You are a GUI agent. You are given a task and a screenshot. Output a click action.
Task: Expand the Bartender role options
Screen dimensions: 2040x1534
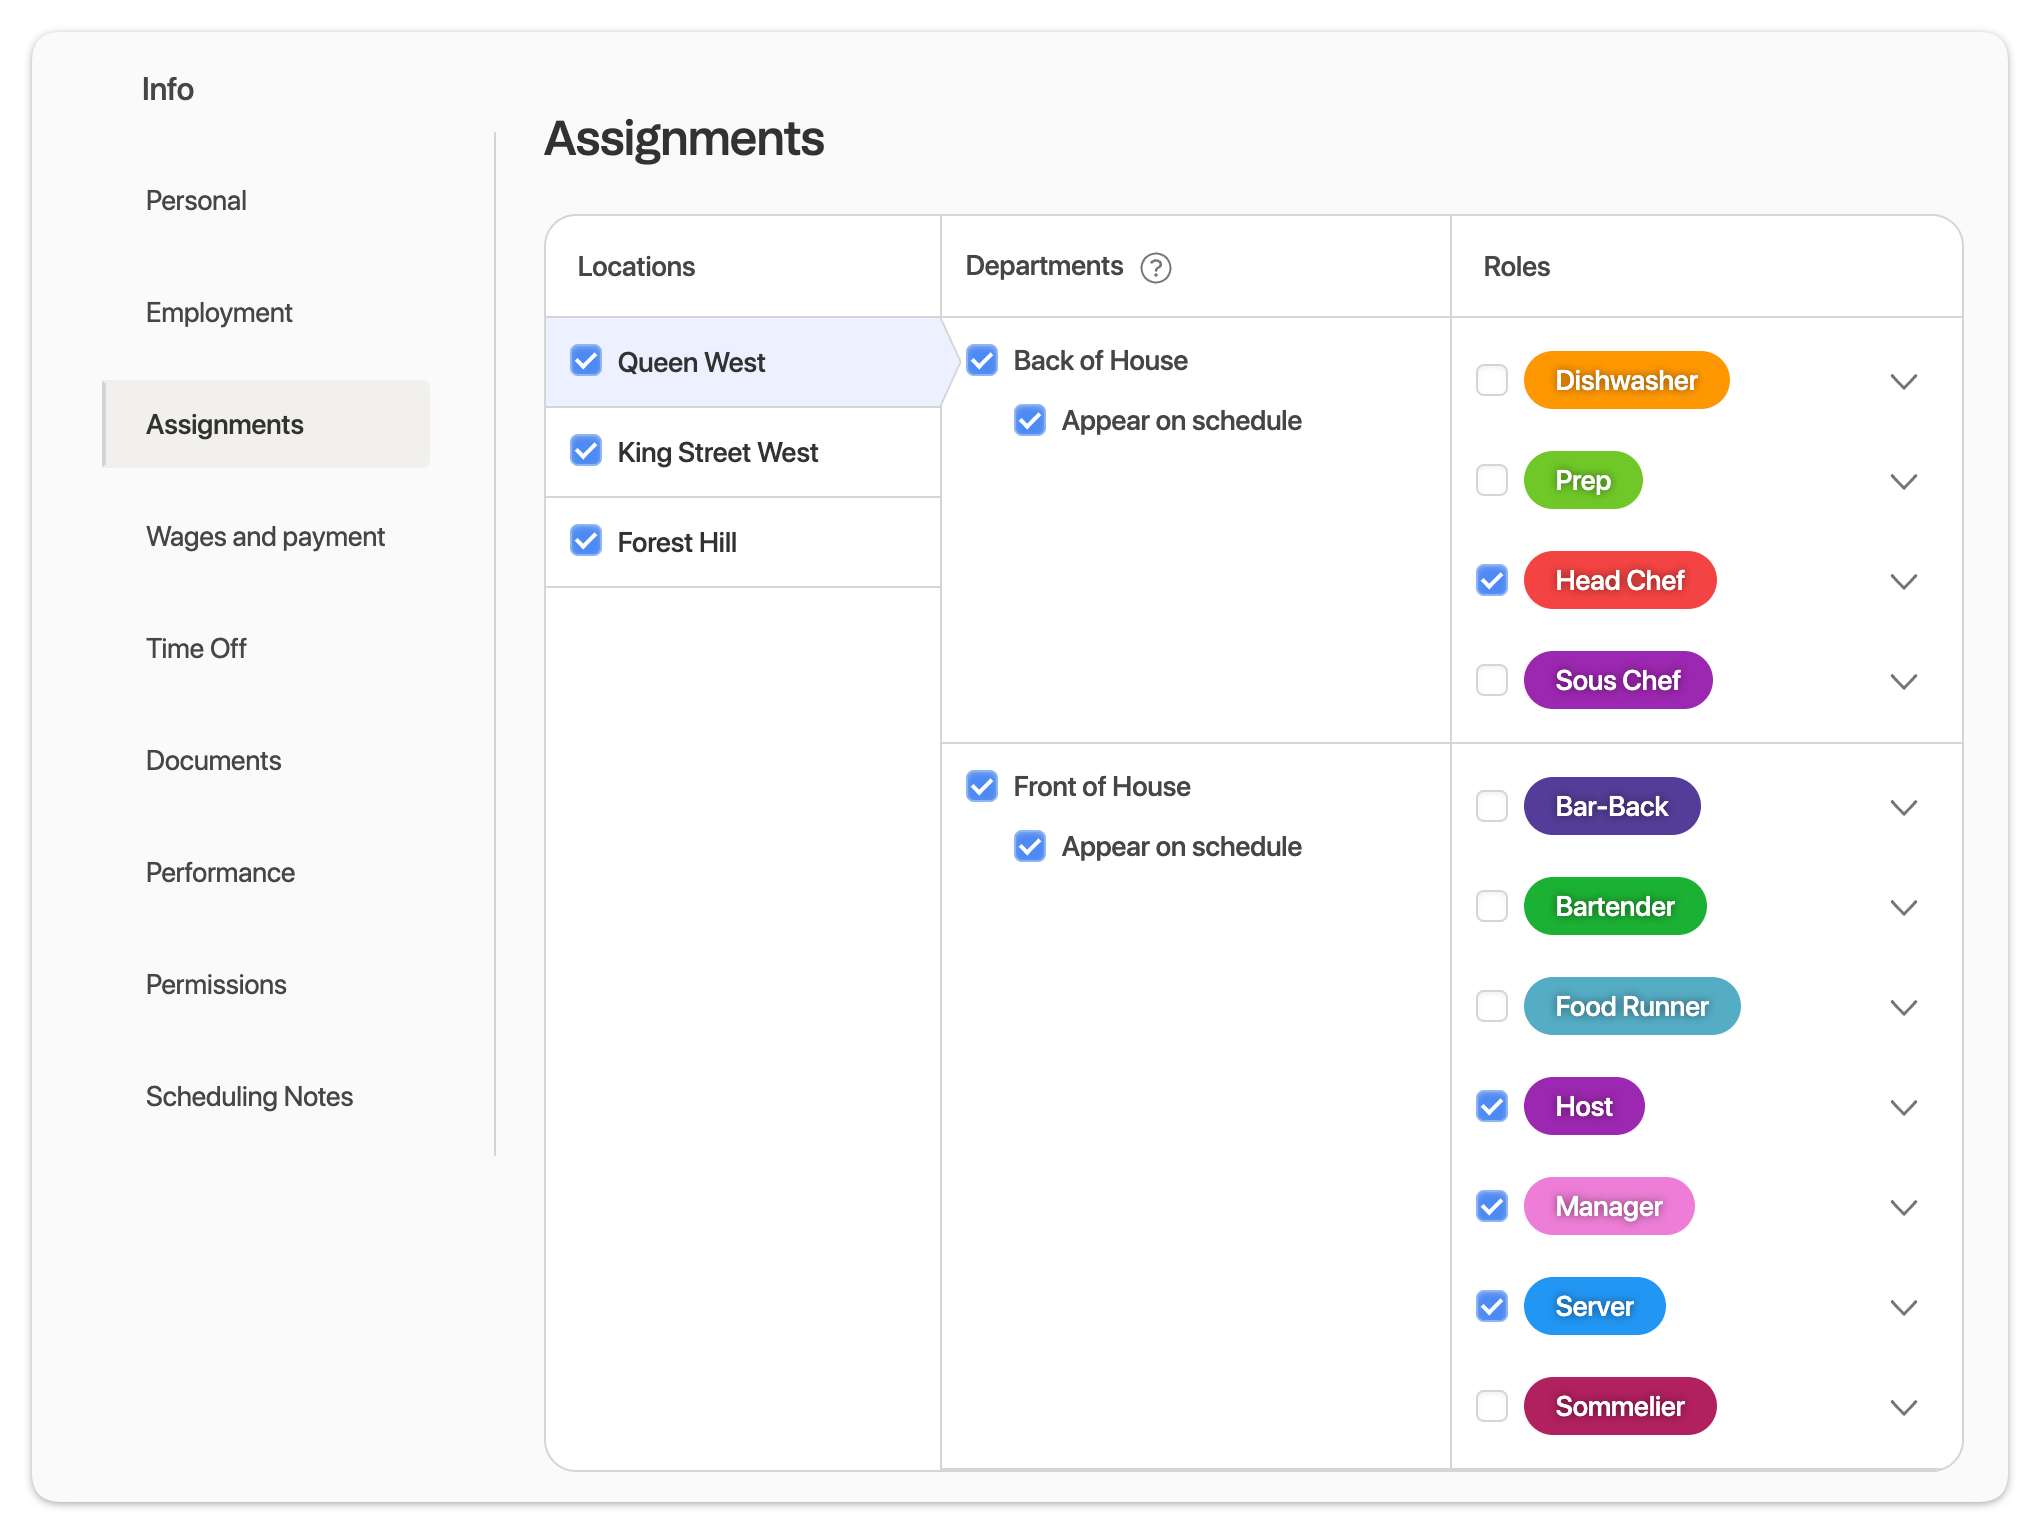[1904, 907]
